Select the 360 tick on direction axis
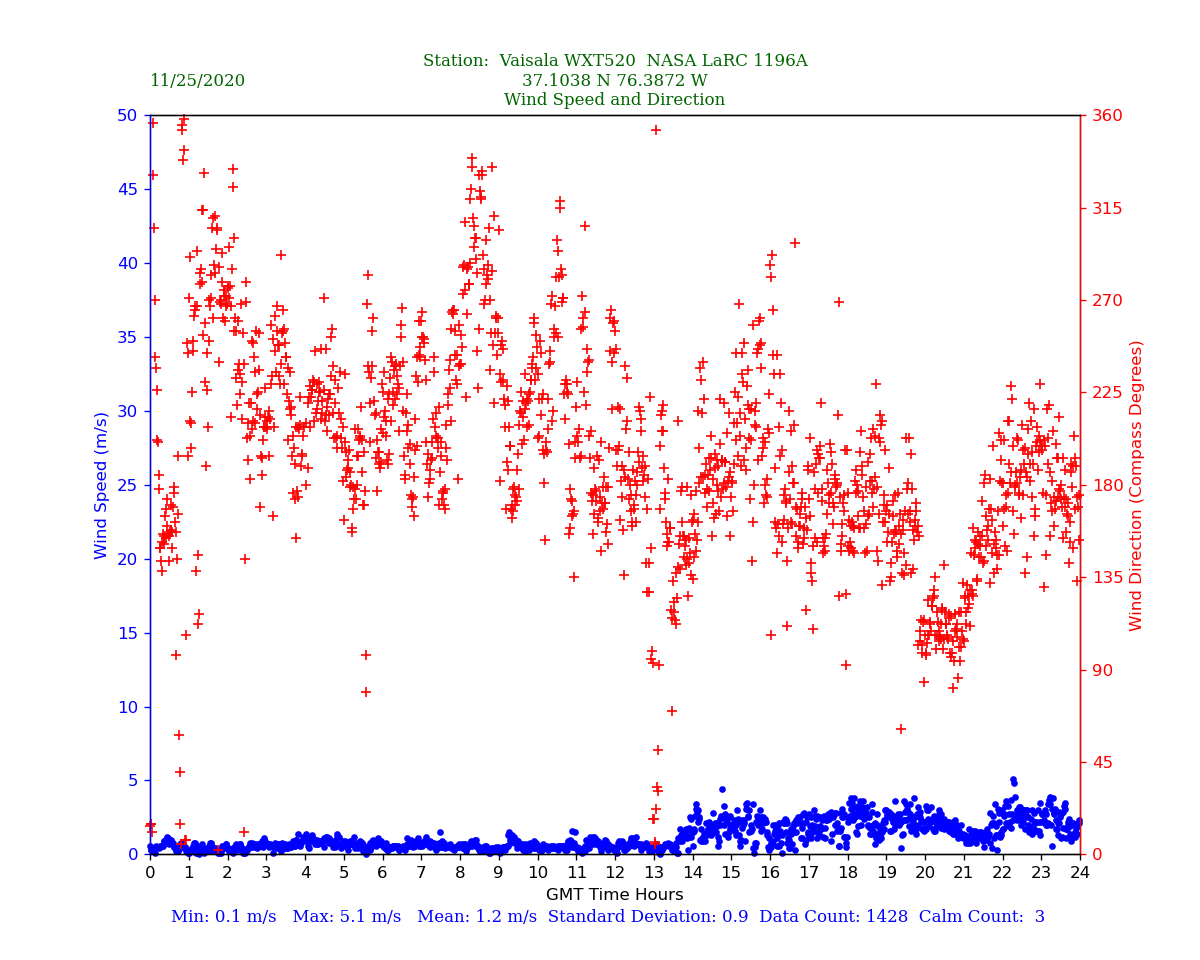The width and height of the screenshot is (1200, 960). coord(1108,116)
